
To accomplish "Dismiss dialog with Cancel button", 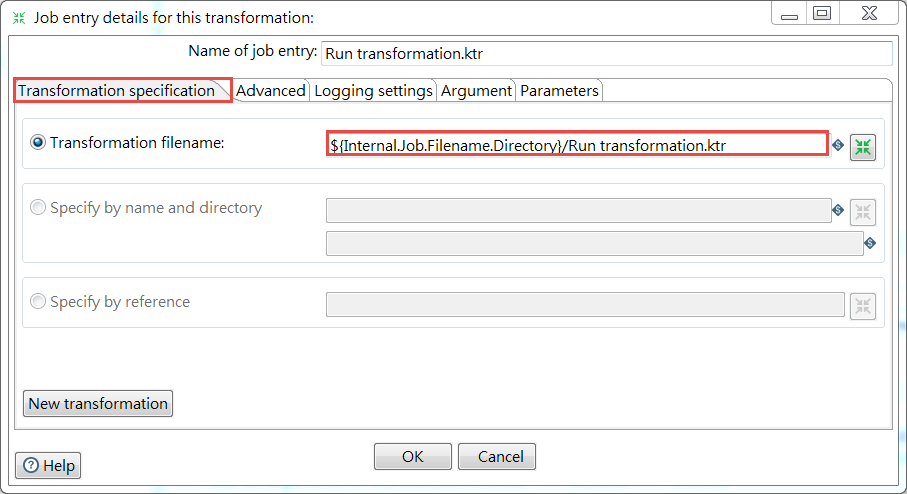I will click(497, 456).
